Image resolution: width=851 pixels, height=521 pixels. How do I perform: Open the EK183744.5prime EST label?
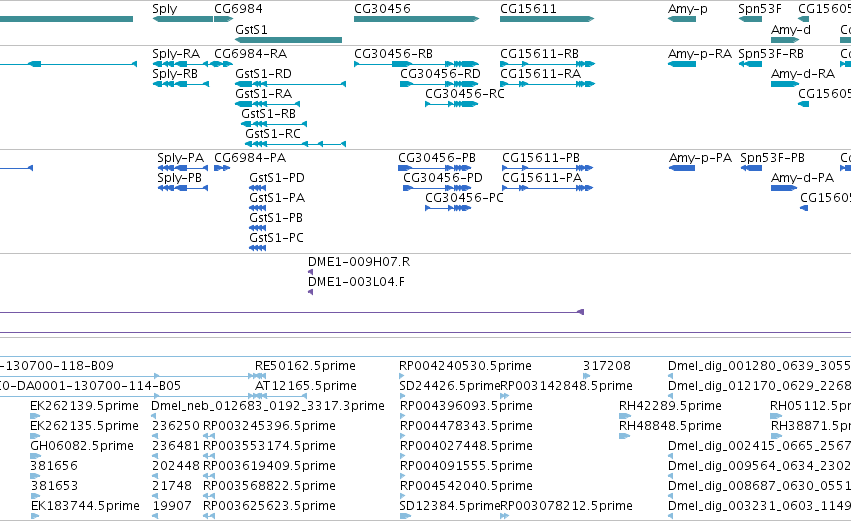point(85,506)
